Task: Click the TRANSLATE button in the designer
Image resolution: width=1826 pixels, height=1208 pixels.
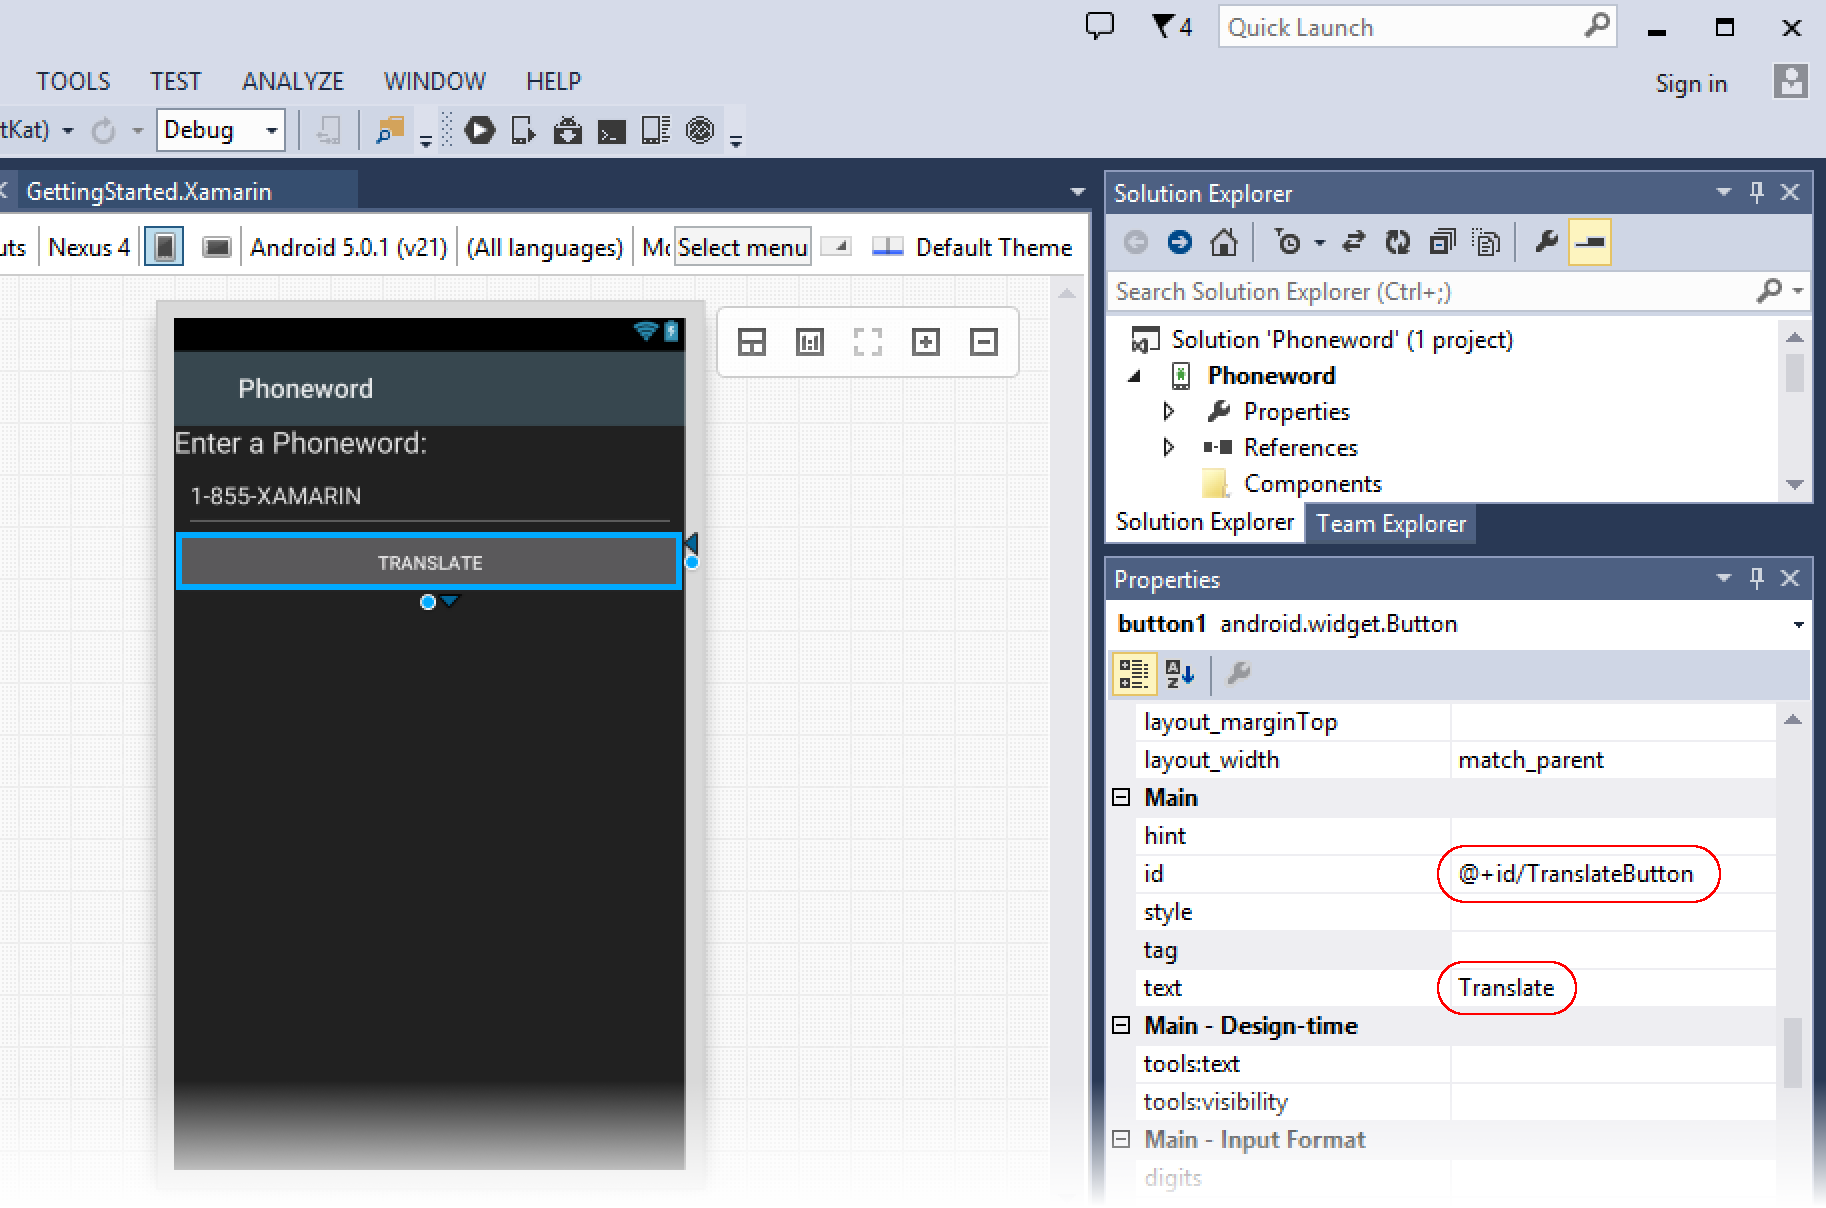Action: (429, 563)
